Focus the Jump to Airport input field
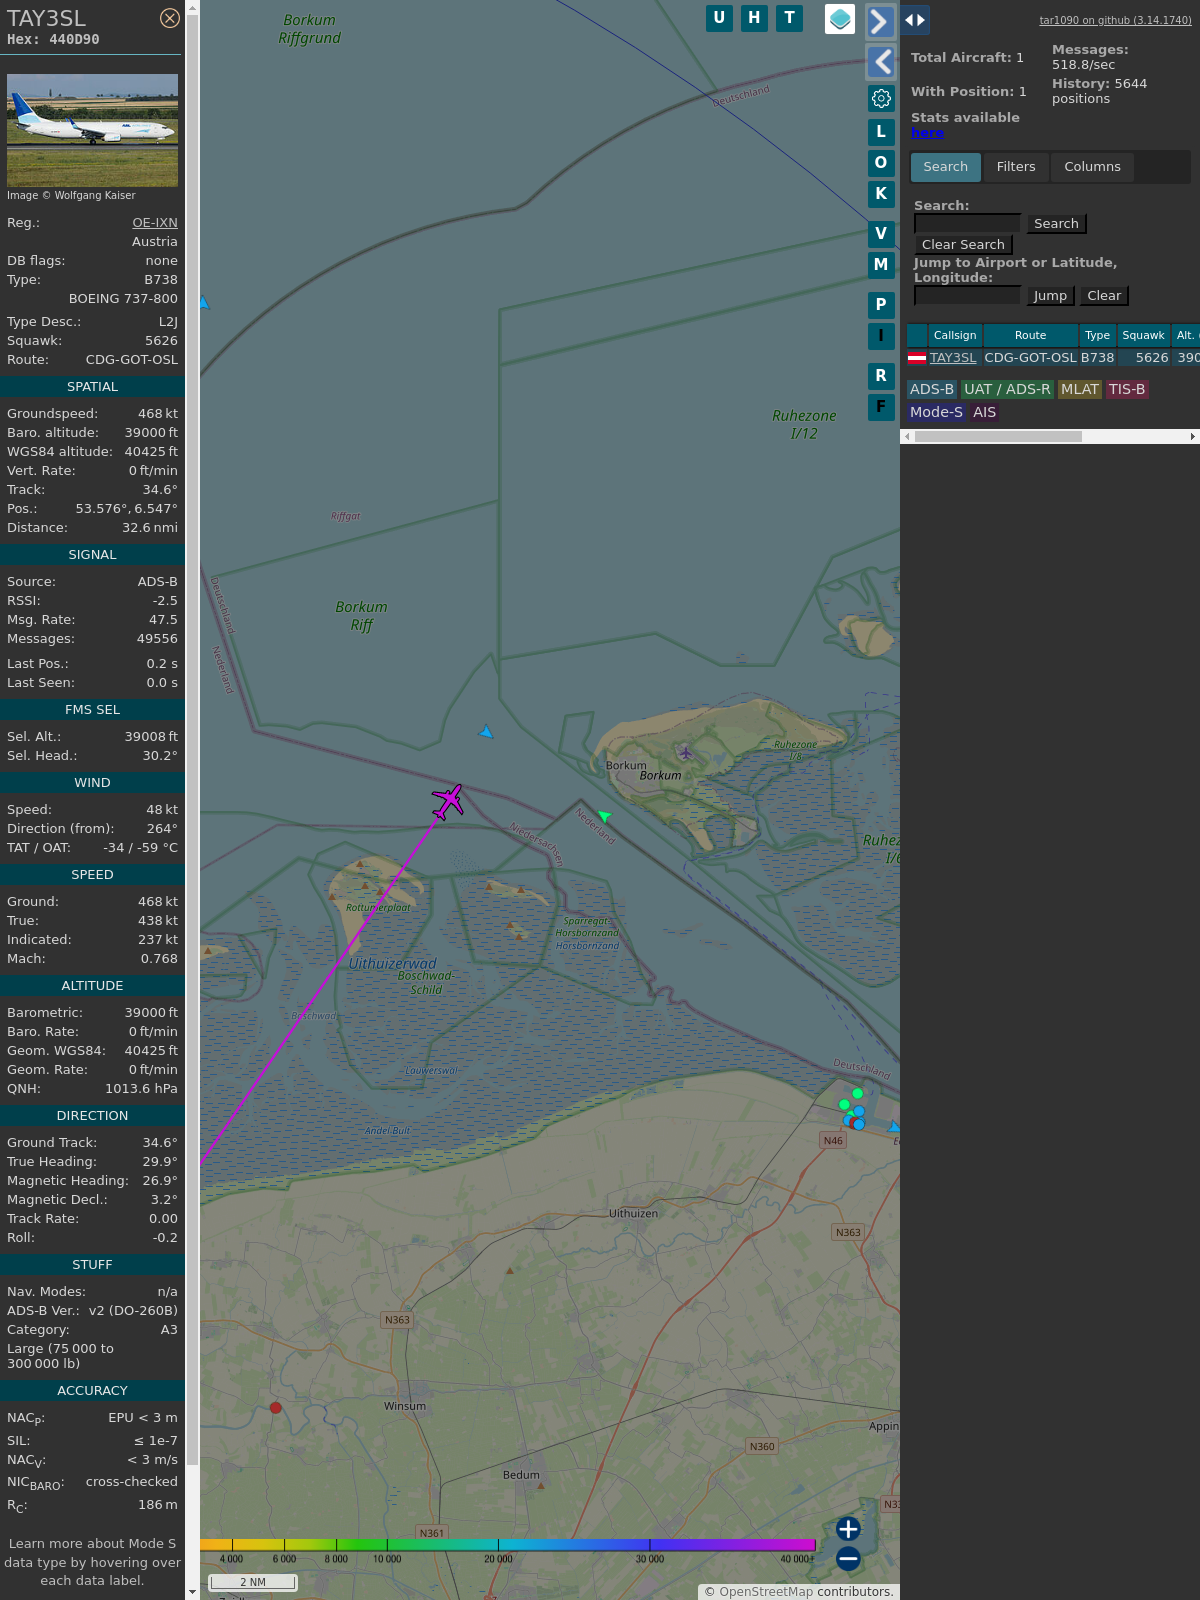1200x1600 pixels. pos(967,296)
